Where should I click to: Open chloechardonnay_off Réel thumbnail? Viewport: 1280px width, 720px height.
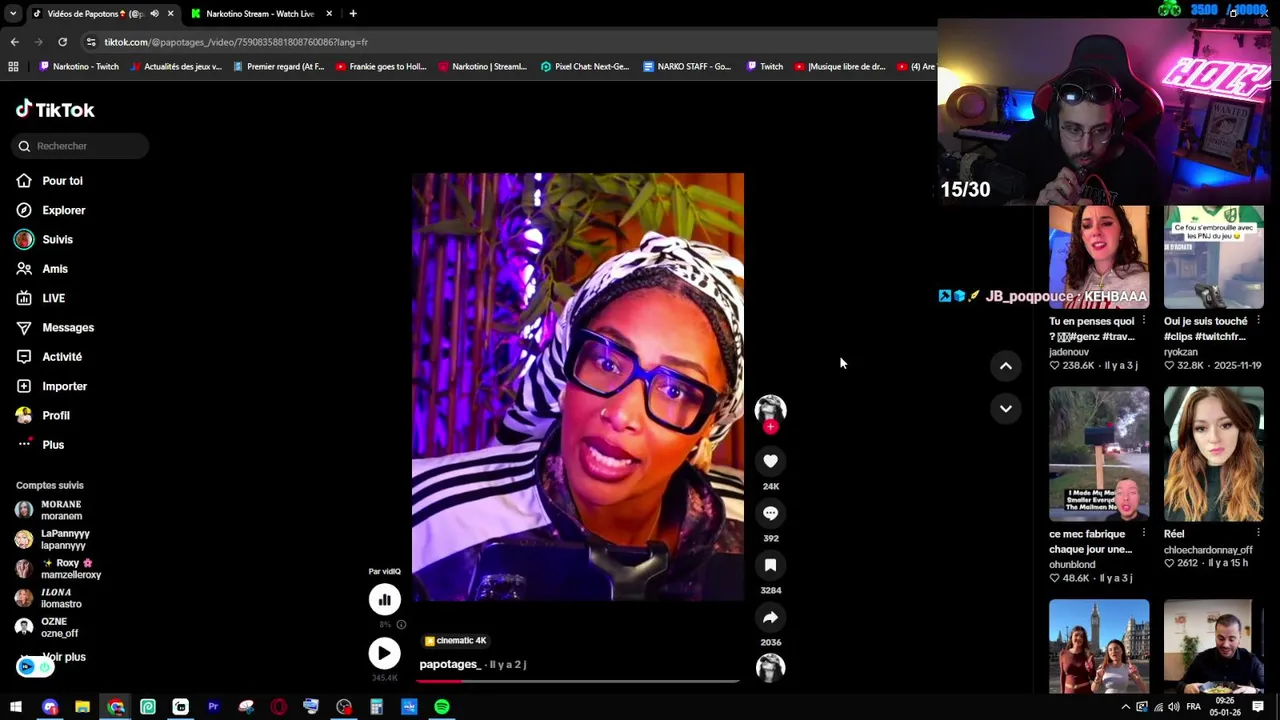1214,454
